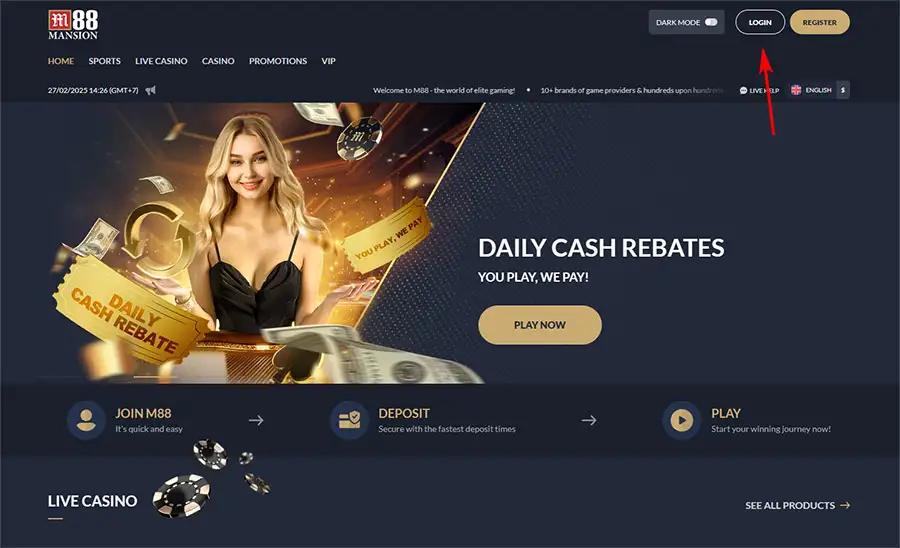Click the Join M88 user icon

coord(86,420)
